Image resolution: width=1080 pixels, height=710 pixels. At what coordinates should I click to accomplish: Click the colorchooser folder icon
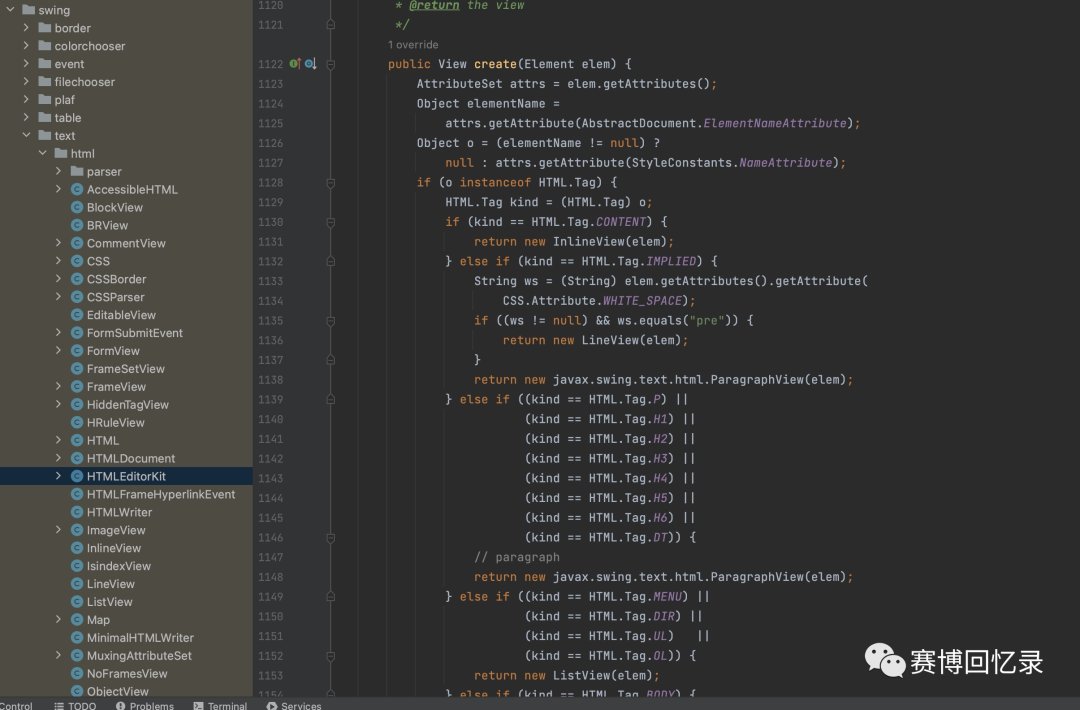(x=45, y=46)
